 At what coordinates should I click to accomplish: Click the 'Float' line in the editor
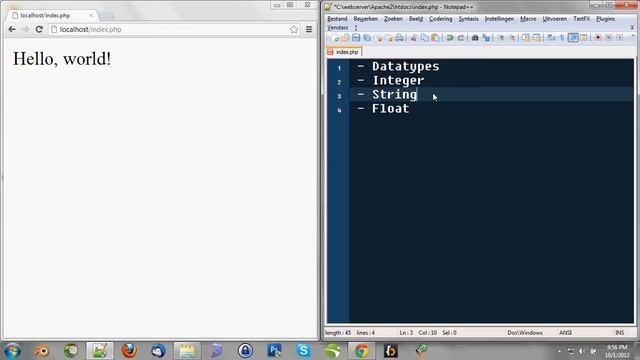(x=390, y=109)
